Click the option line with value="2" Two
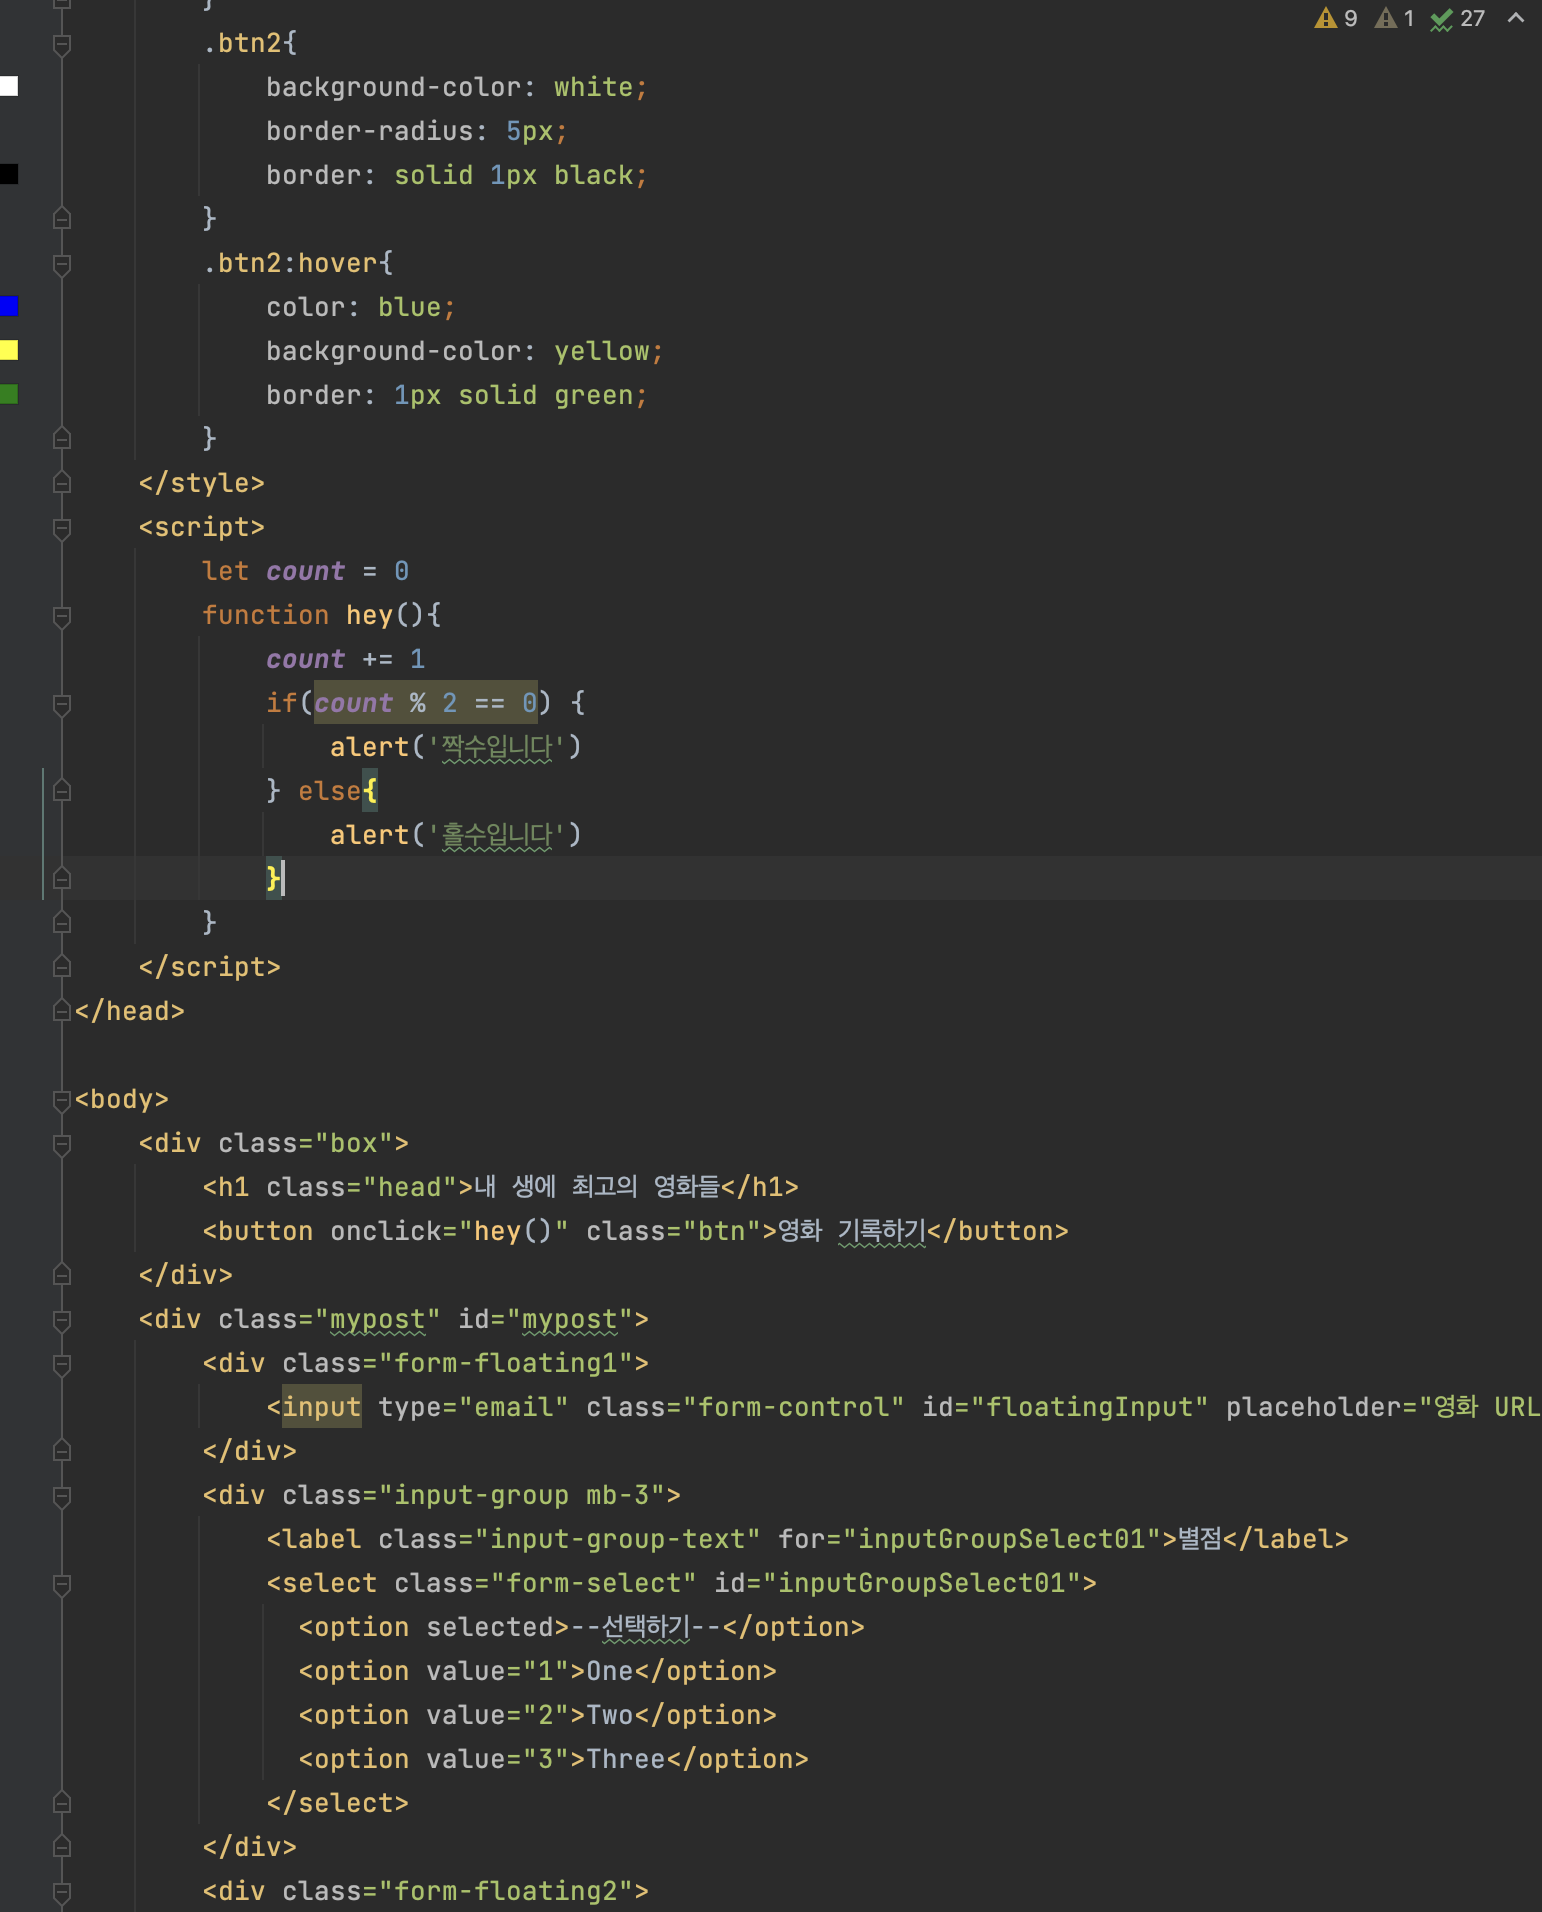1542x1912 pixels. [537, 1715]
